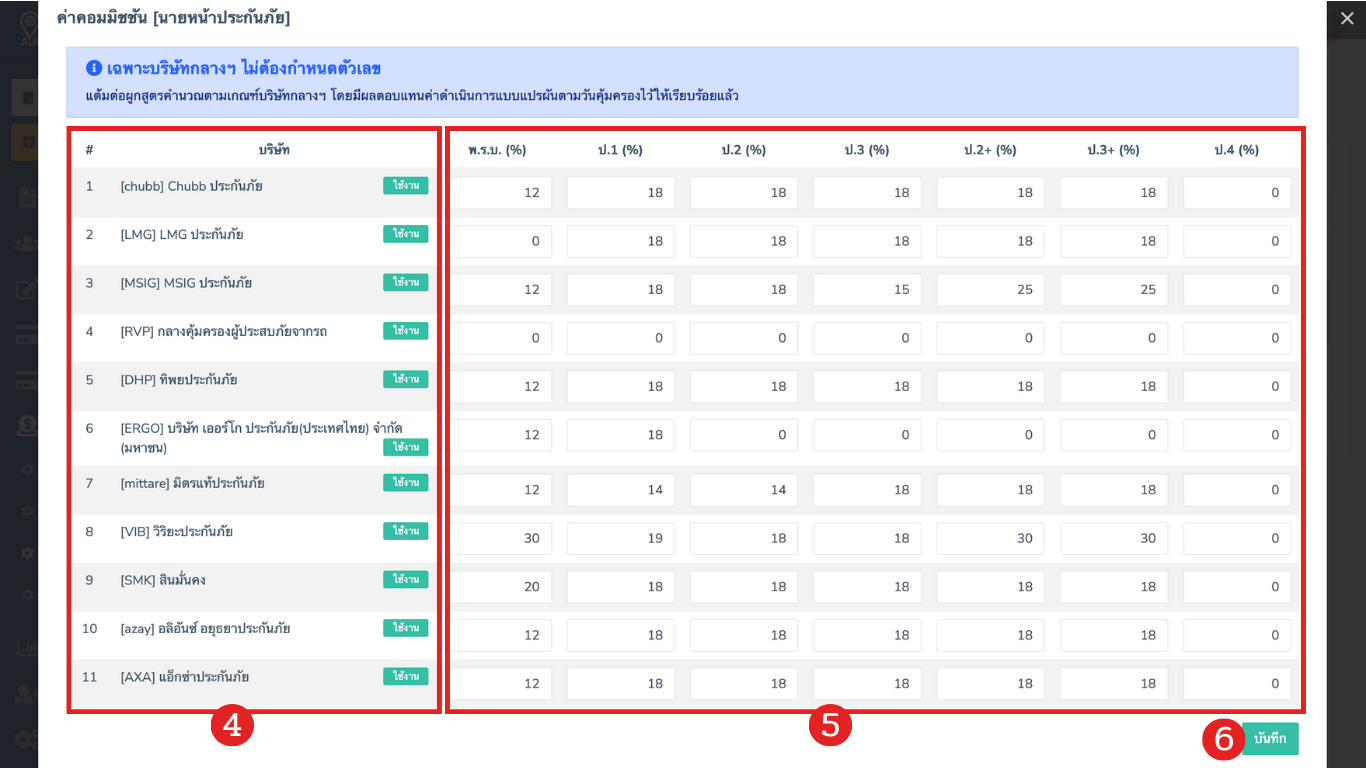Focus the พ.ร.บ. (%) field for SMK สินมั่นคง
Image resolution: width=1366 pixels, height=768 pixels.
tap(500, 587)
